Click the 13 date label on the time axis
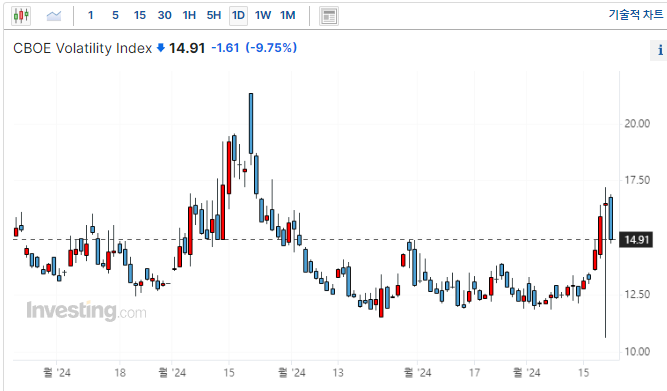The image size is (667, 391). 338,373
